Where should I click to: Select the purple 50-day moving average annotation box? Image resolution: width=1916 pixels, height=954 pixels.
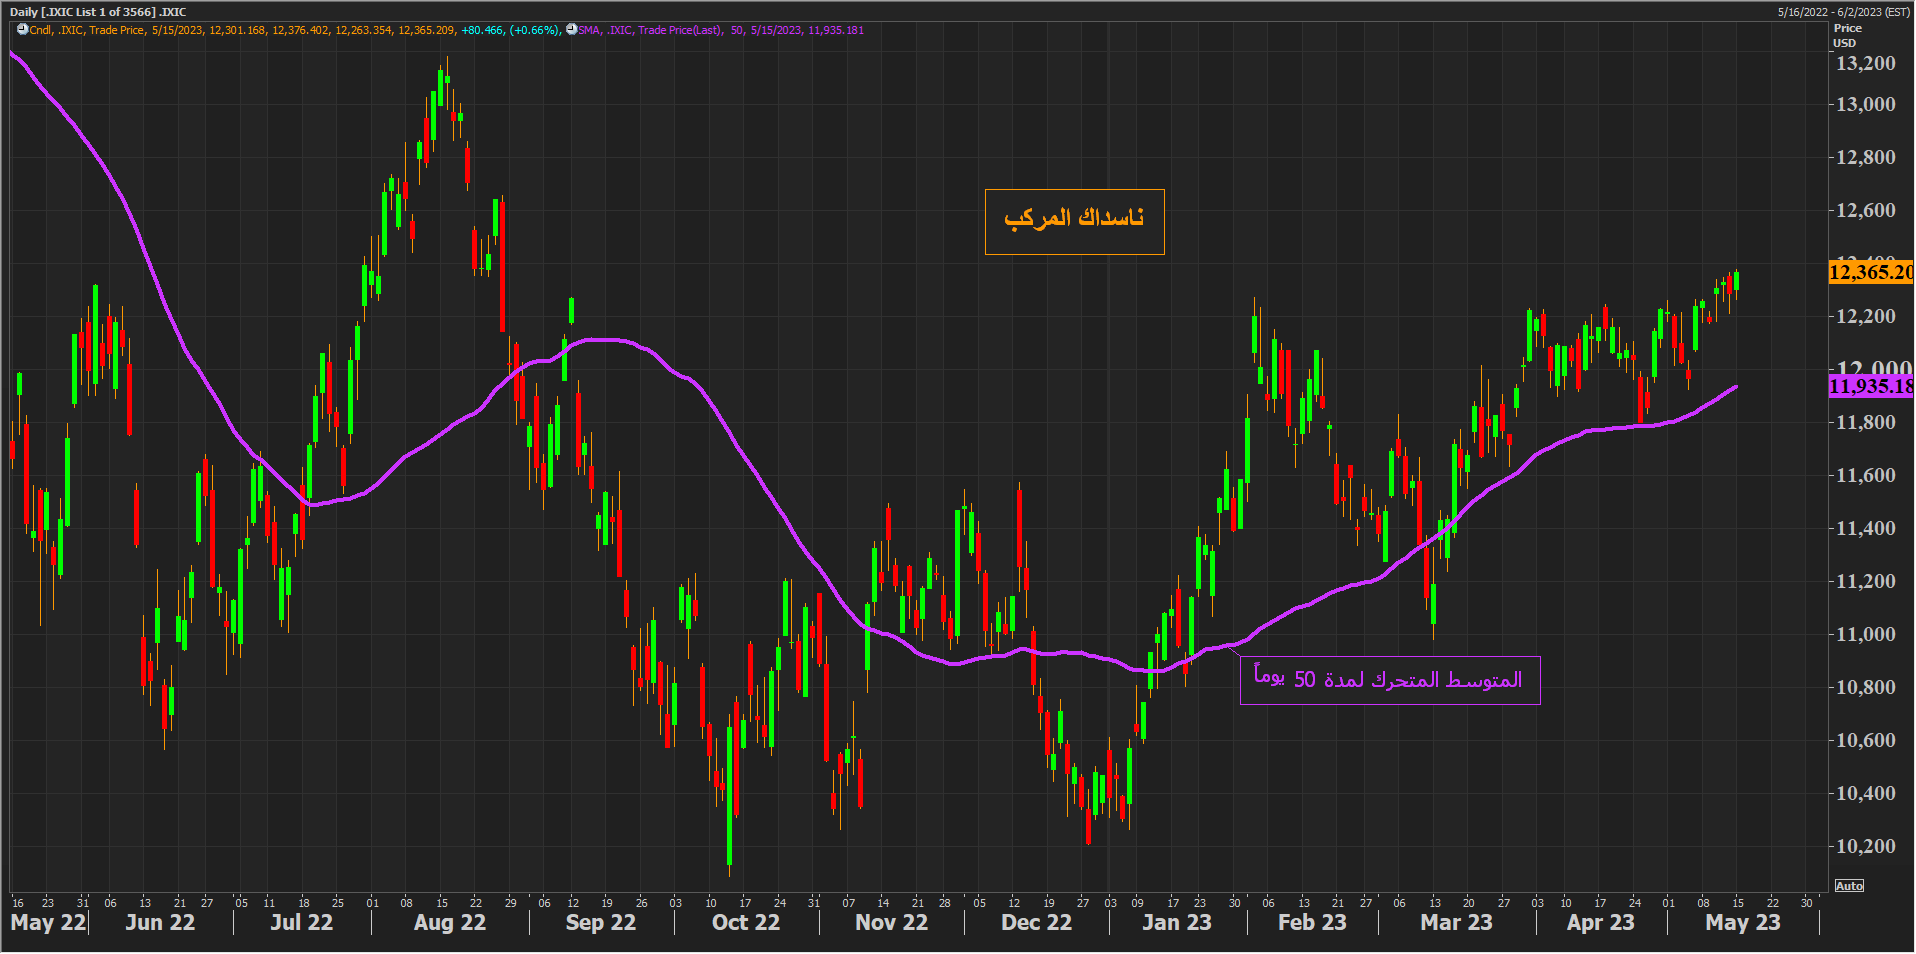[1389, 680]
